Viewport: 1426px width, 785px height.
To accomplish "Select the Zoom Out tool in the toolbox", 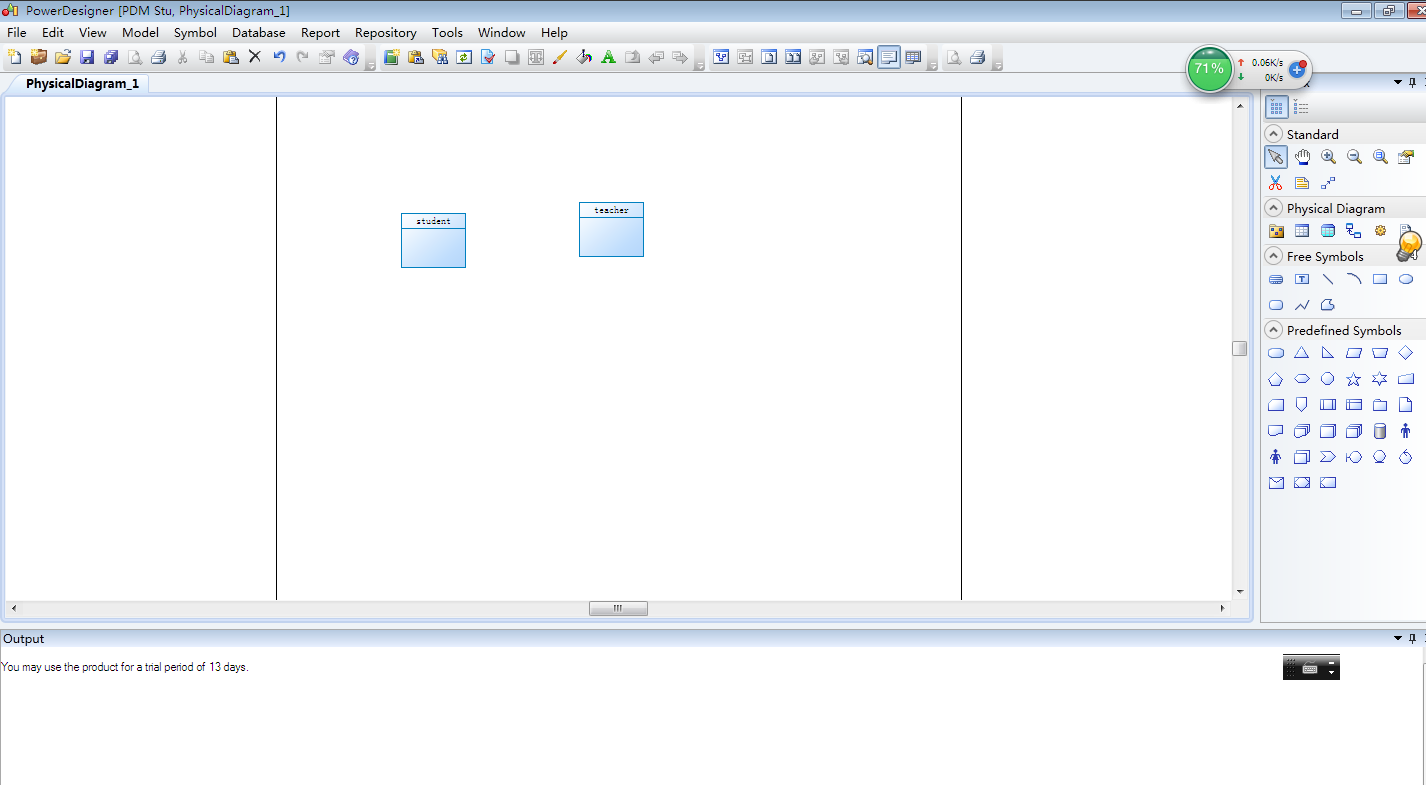I will point(1354,157).
